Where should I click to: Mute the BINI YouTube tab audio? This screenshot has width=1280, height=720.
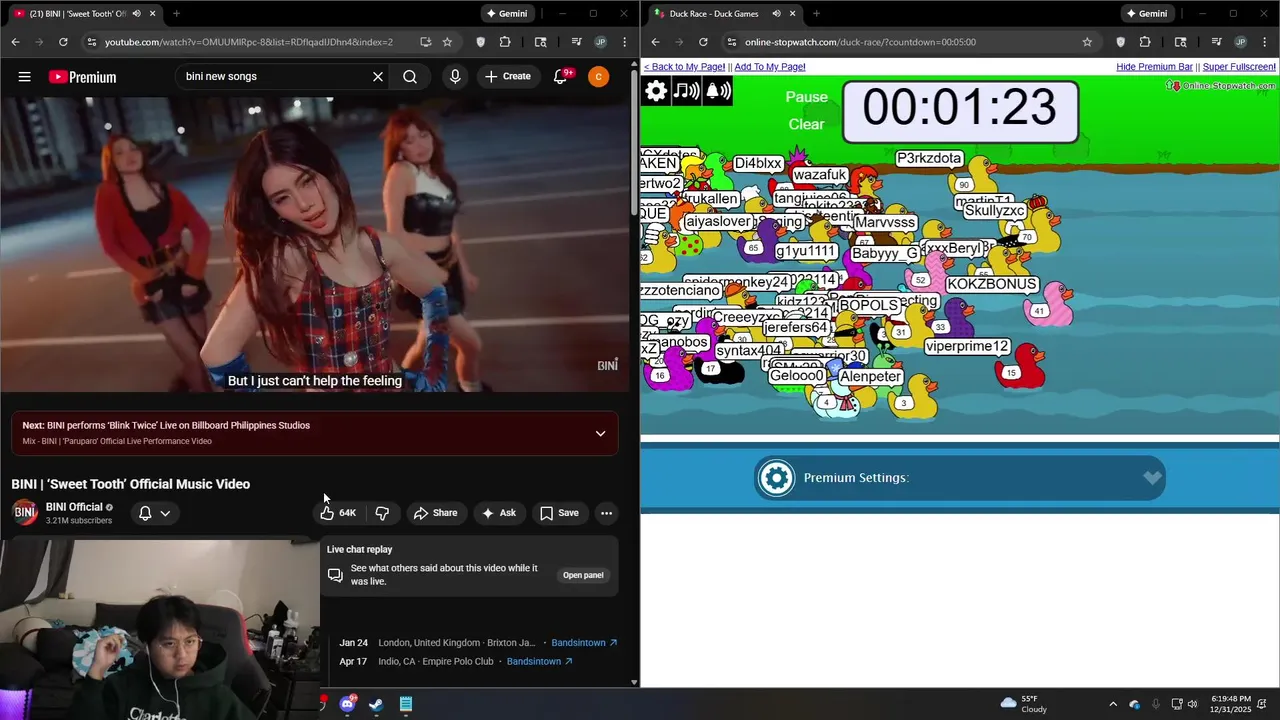pos(137,14)
